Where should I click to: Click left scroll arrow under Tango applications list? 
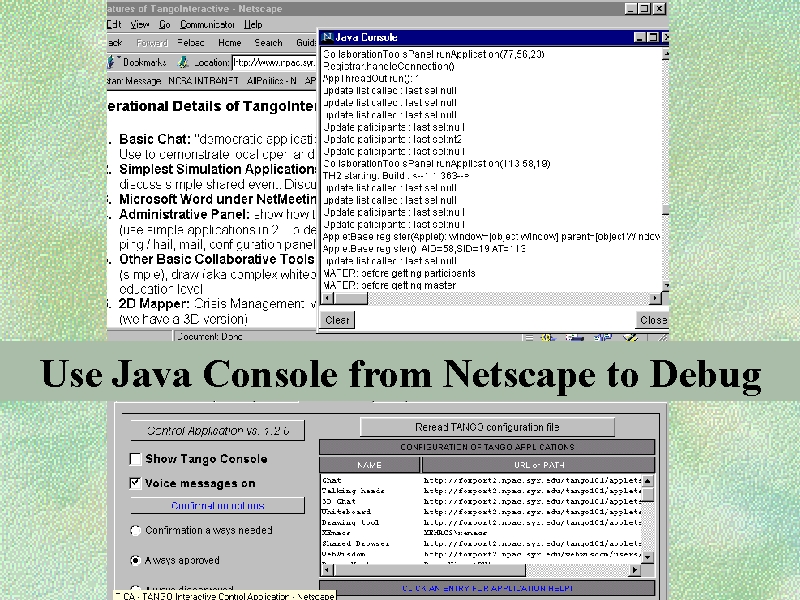click(327, 569)
